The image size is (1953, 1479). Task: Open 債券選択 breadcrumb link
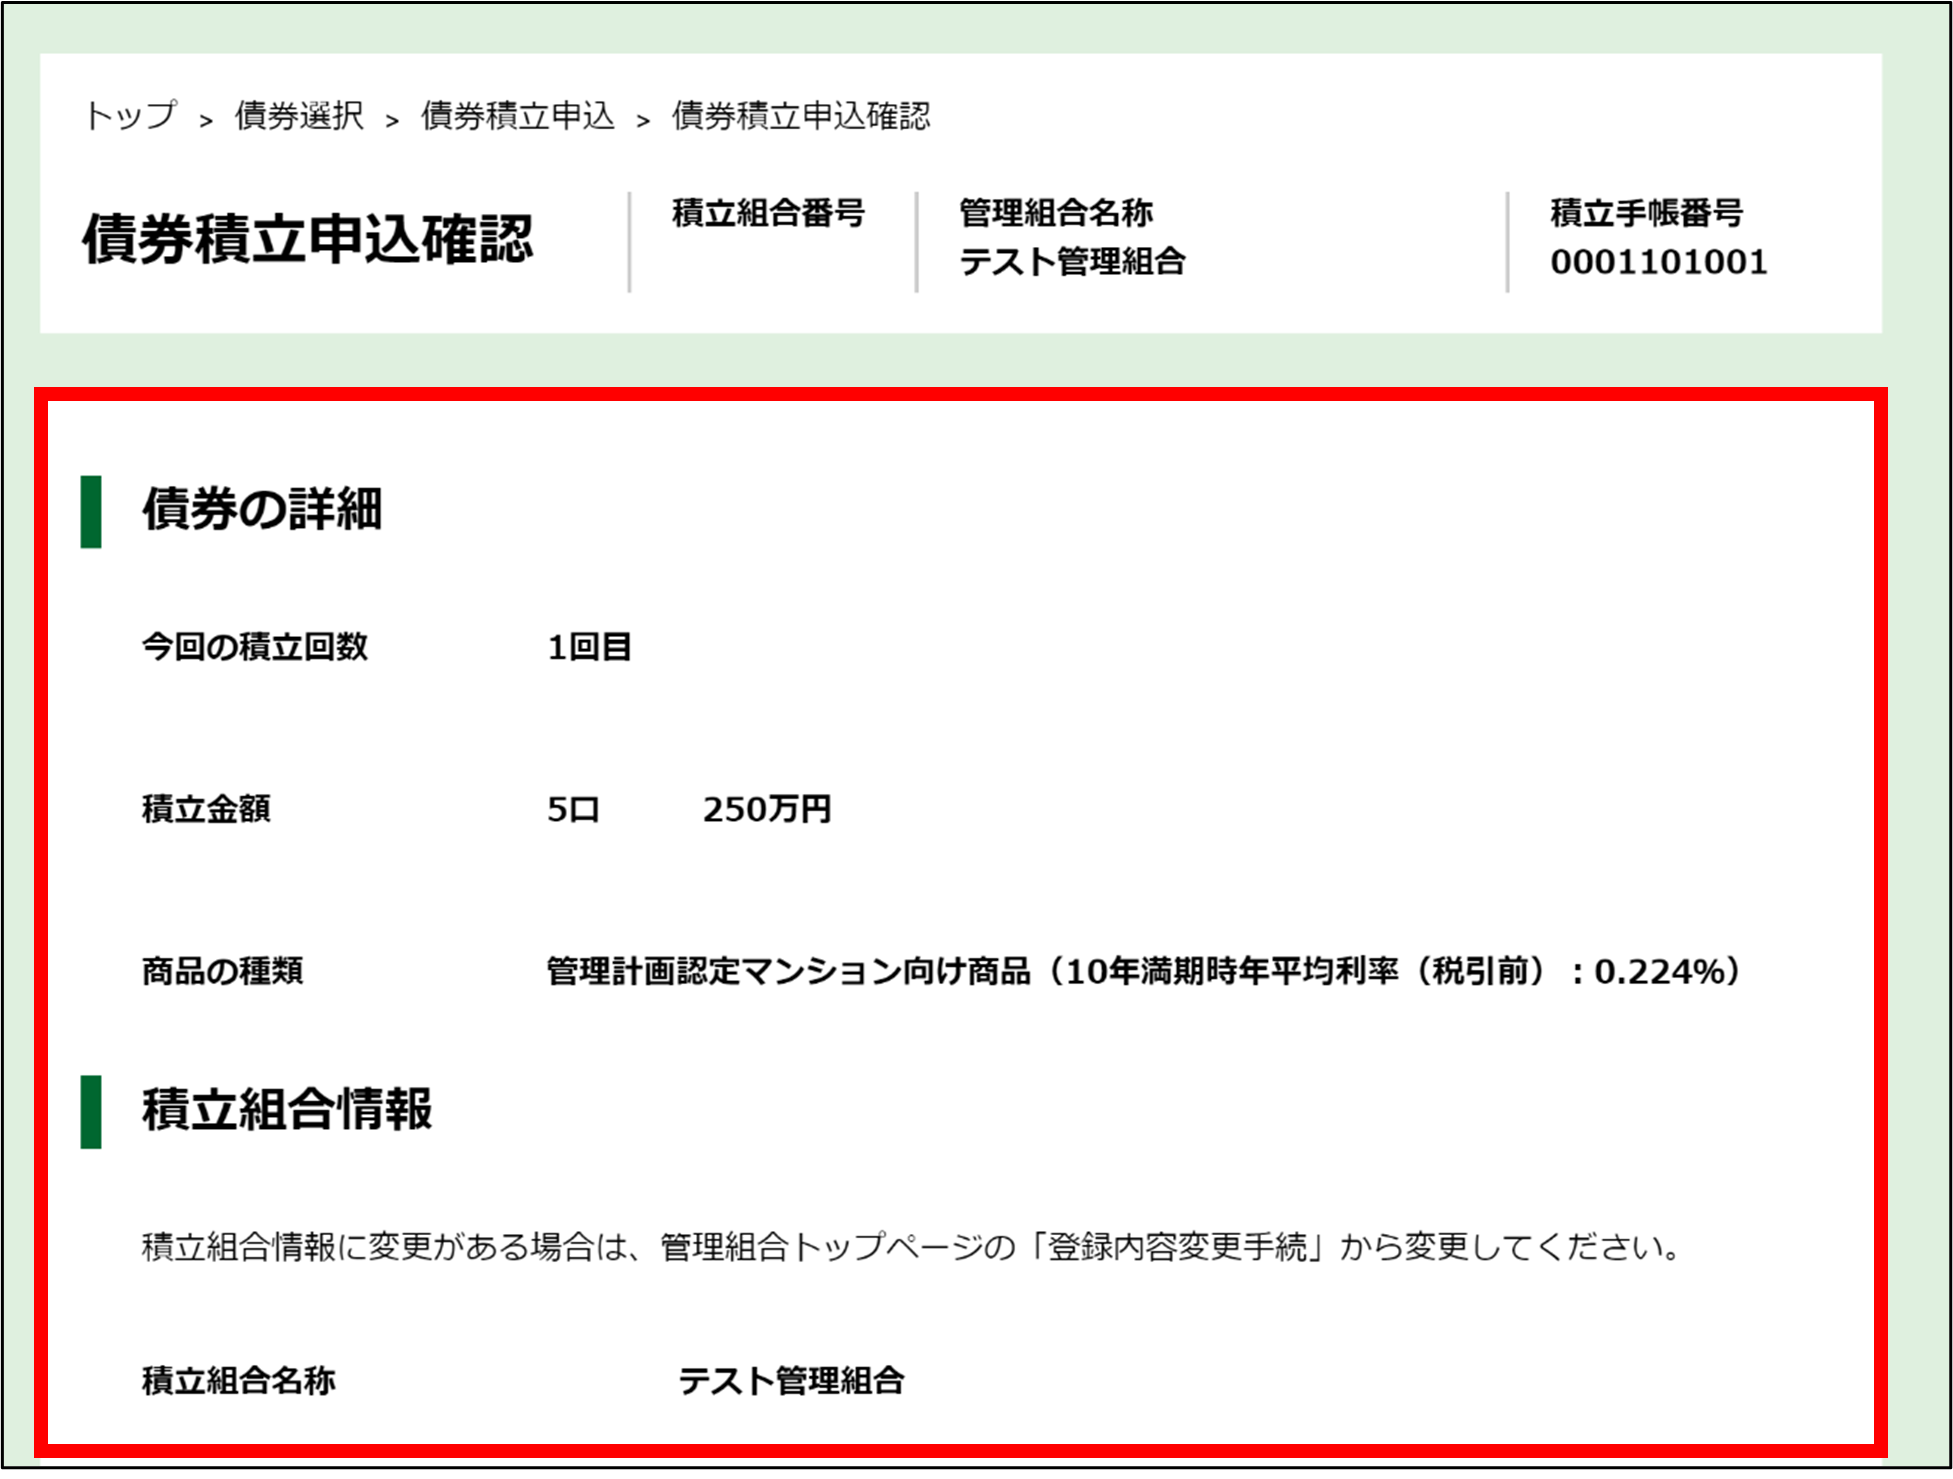click(299, 116)
